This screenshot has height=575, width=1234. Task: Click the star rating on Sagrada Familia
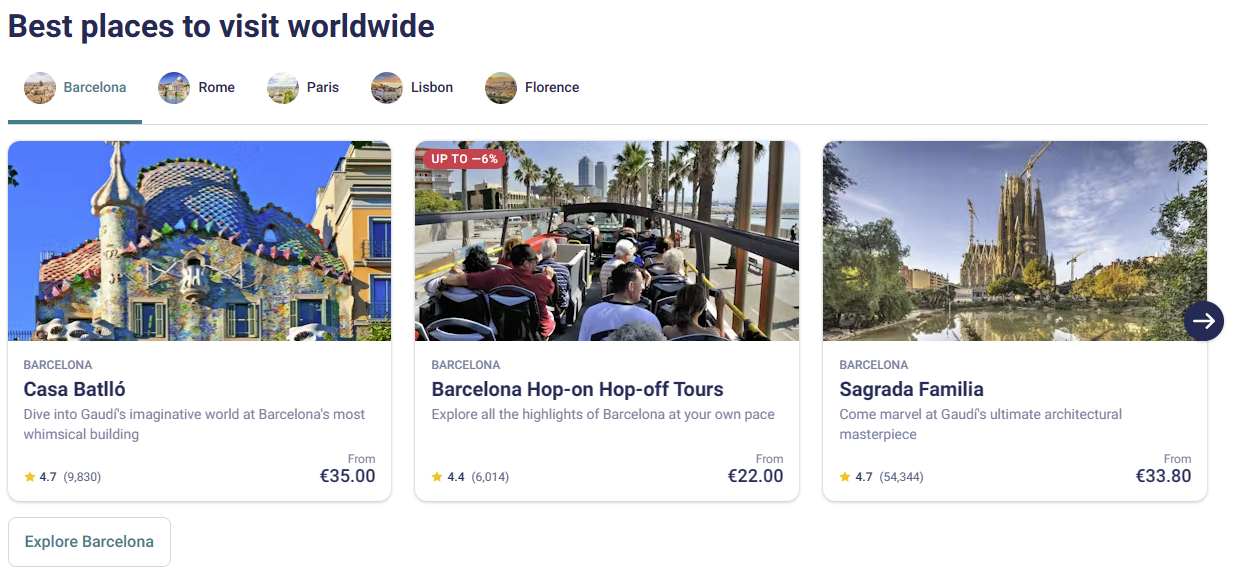point(846,477)
